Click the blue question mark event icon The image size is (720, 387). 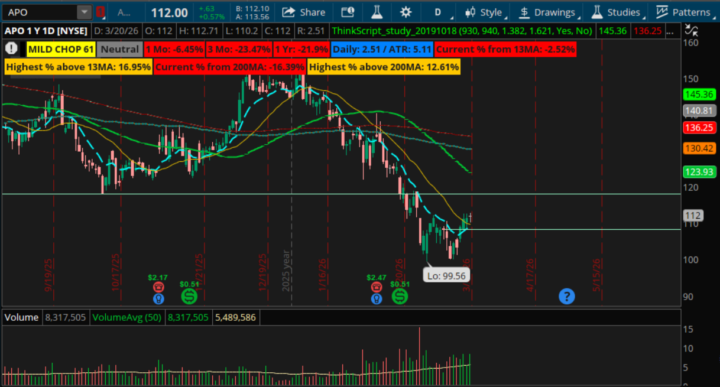point(567,296)
